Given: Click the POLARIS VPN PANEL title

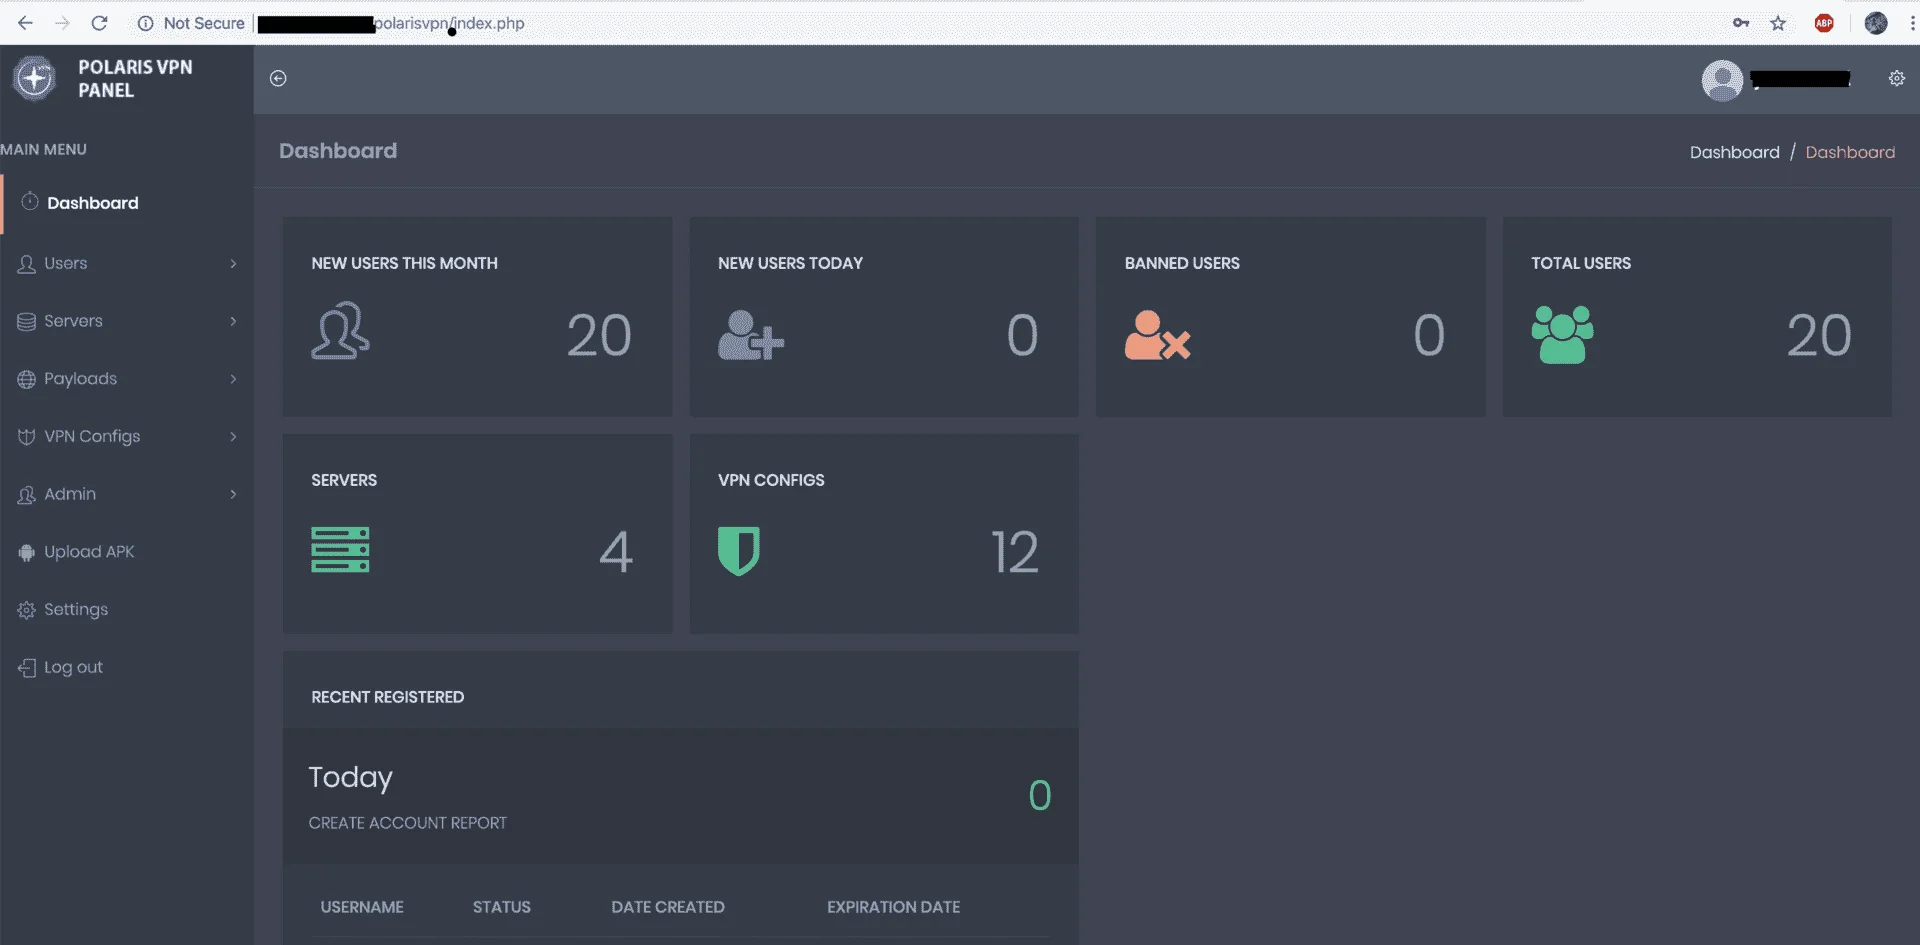Looking at the screenshot, I should pyautogui.click(x=135, y=78).
